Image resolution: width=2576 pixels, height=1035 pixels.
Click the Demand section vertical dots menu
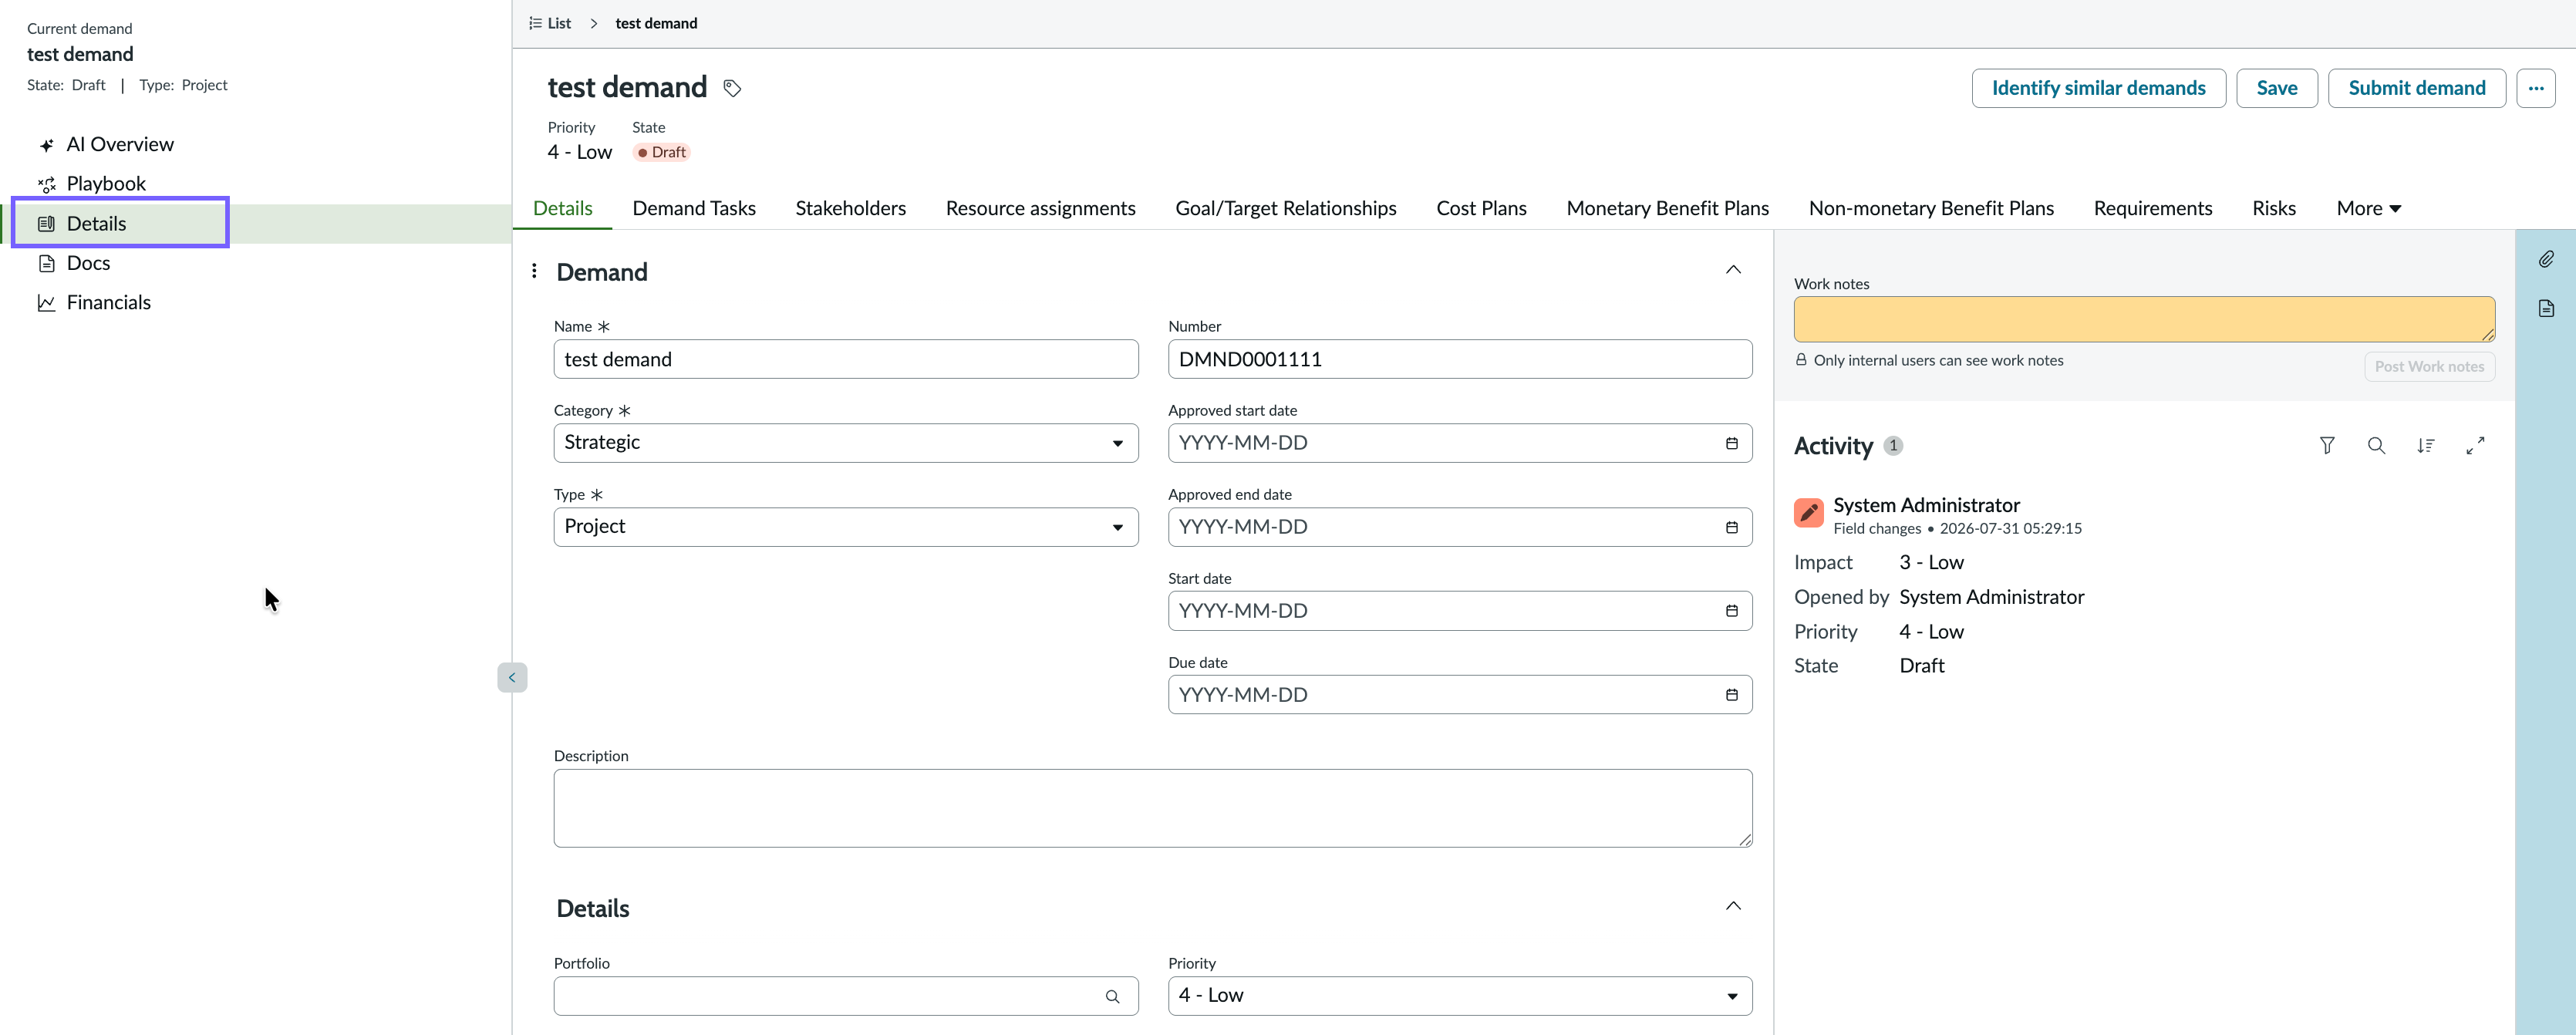click(x=534, y=271)
